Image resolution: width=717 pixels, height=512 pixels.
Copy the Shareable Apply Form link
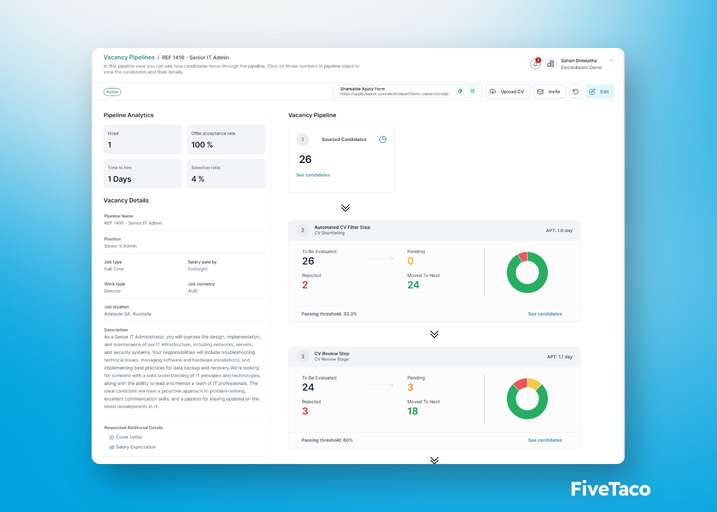460,91
